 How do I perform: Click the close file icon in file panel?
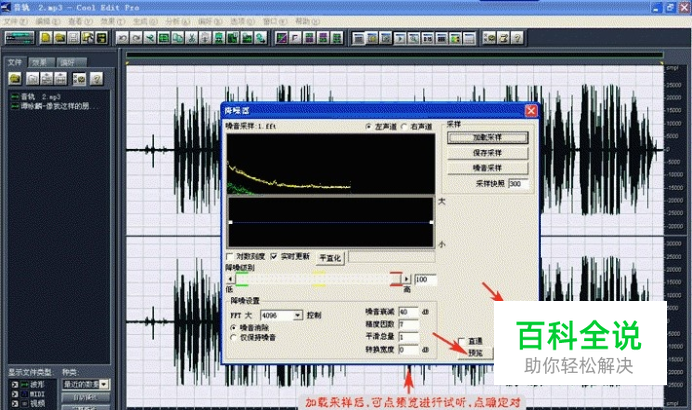click(x=33, y=79)
